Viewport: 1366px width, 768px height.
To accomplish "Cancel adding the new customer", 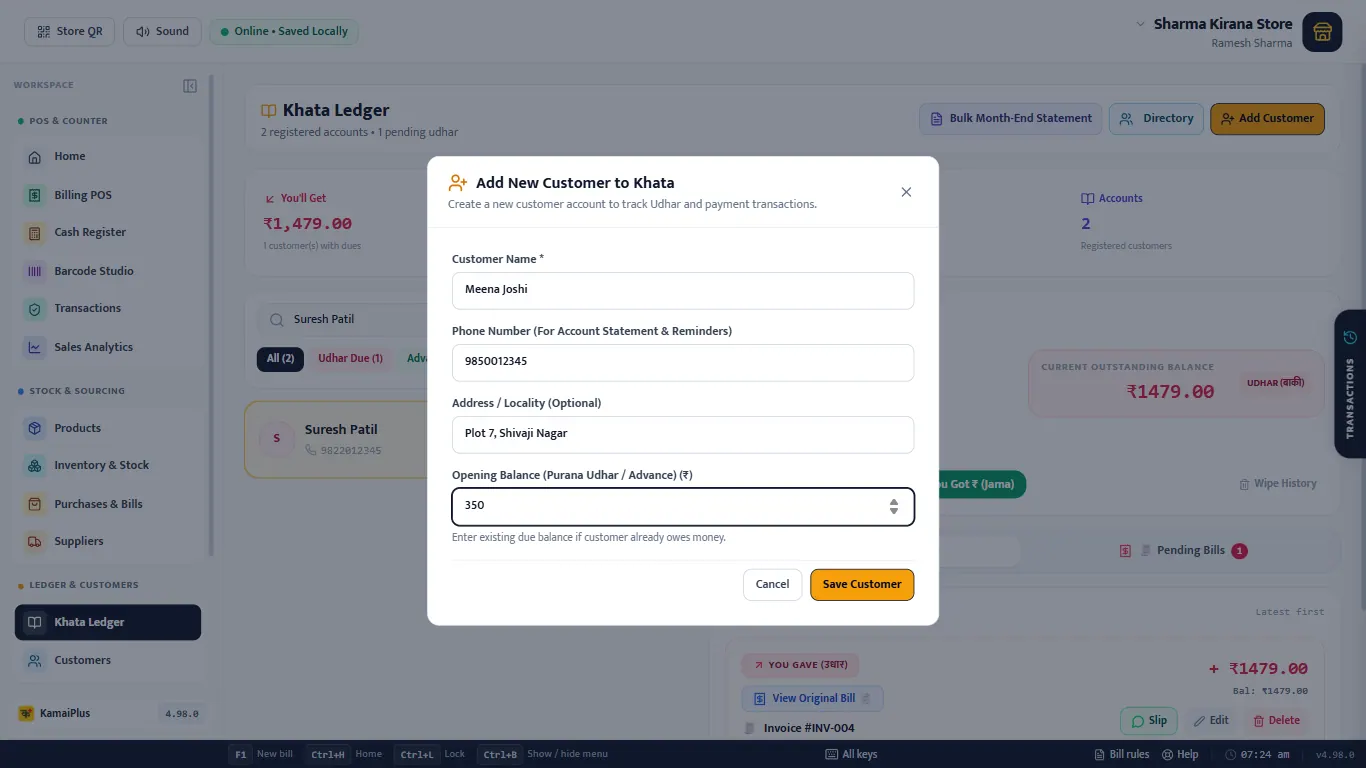I will [x=772, y=585].
